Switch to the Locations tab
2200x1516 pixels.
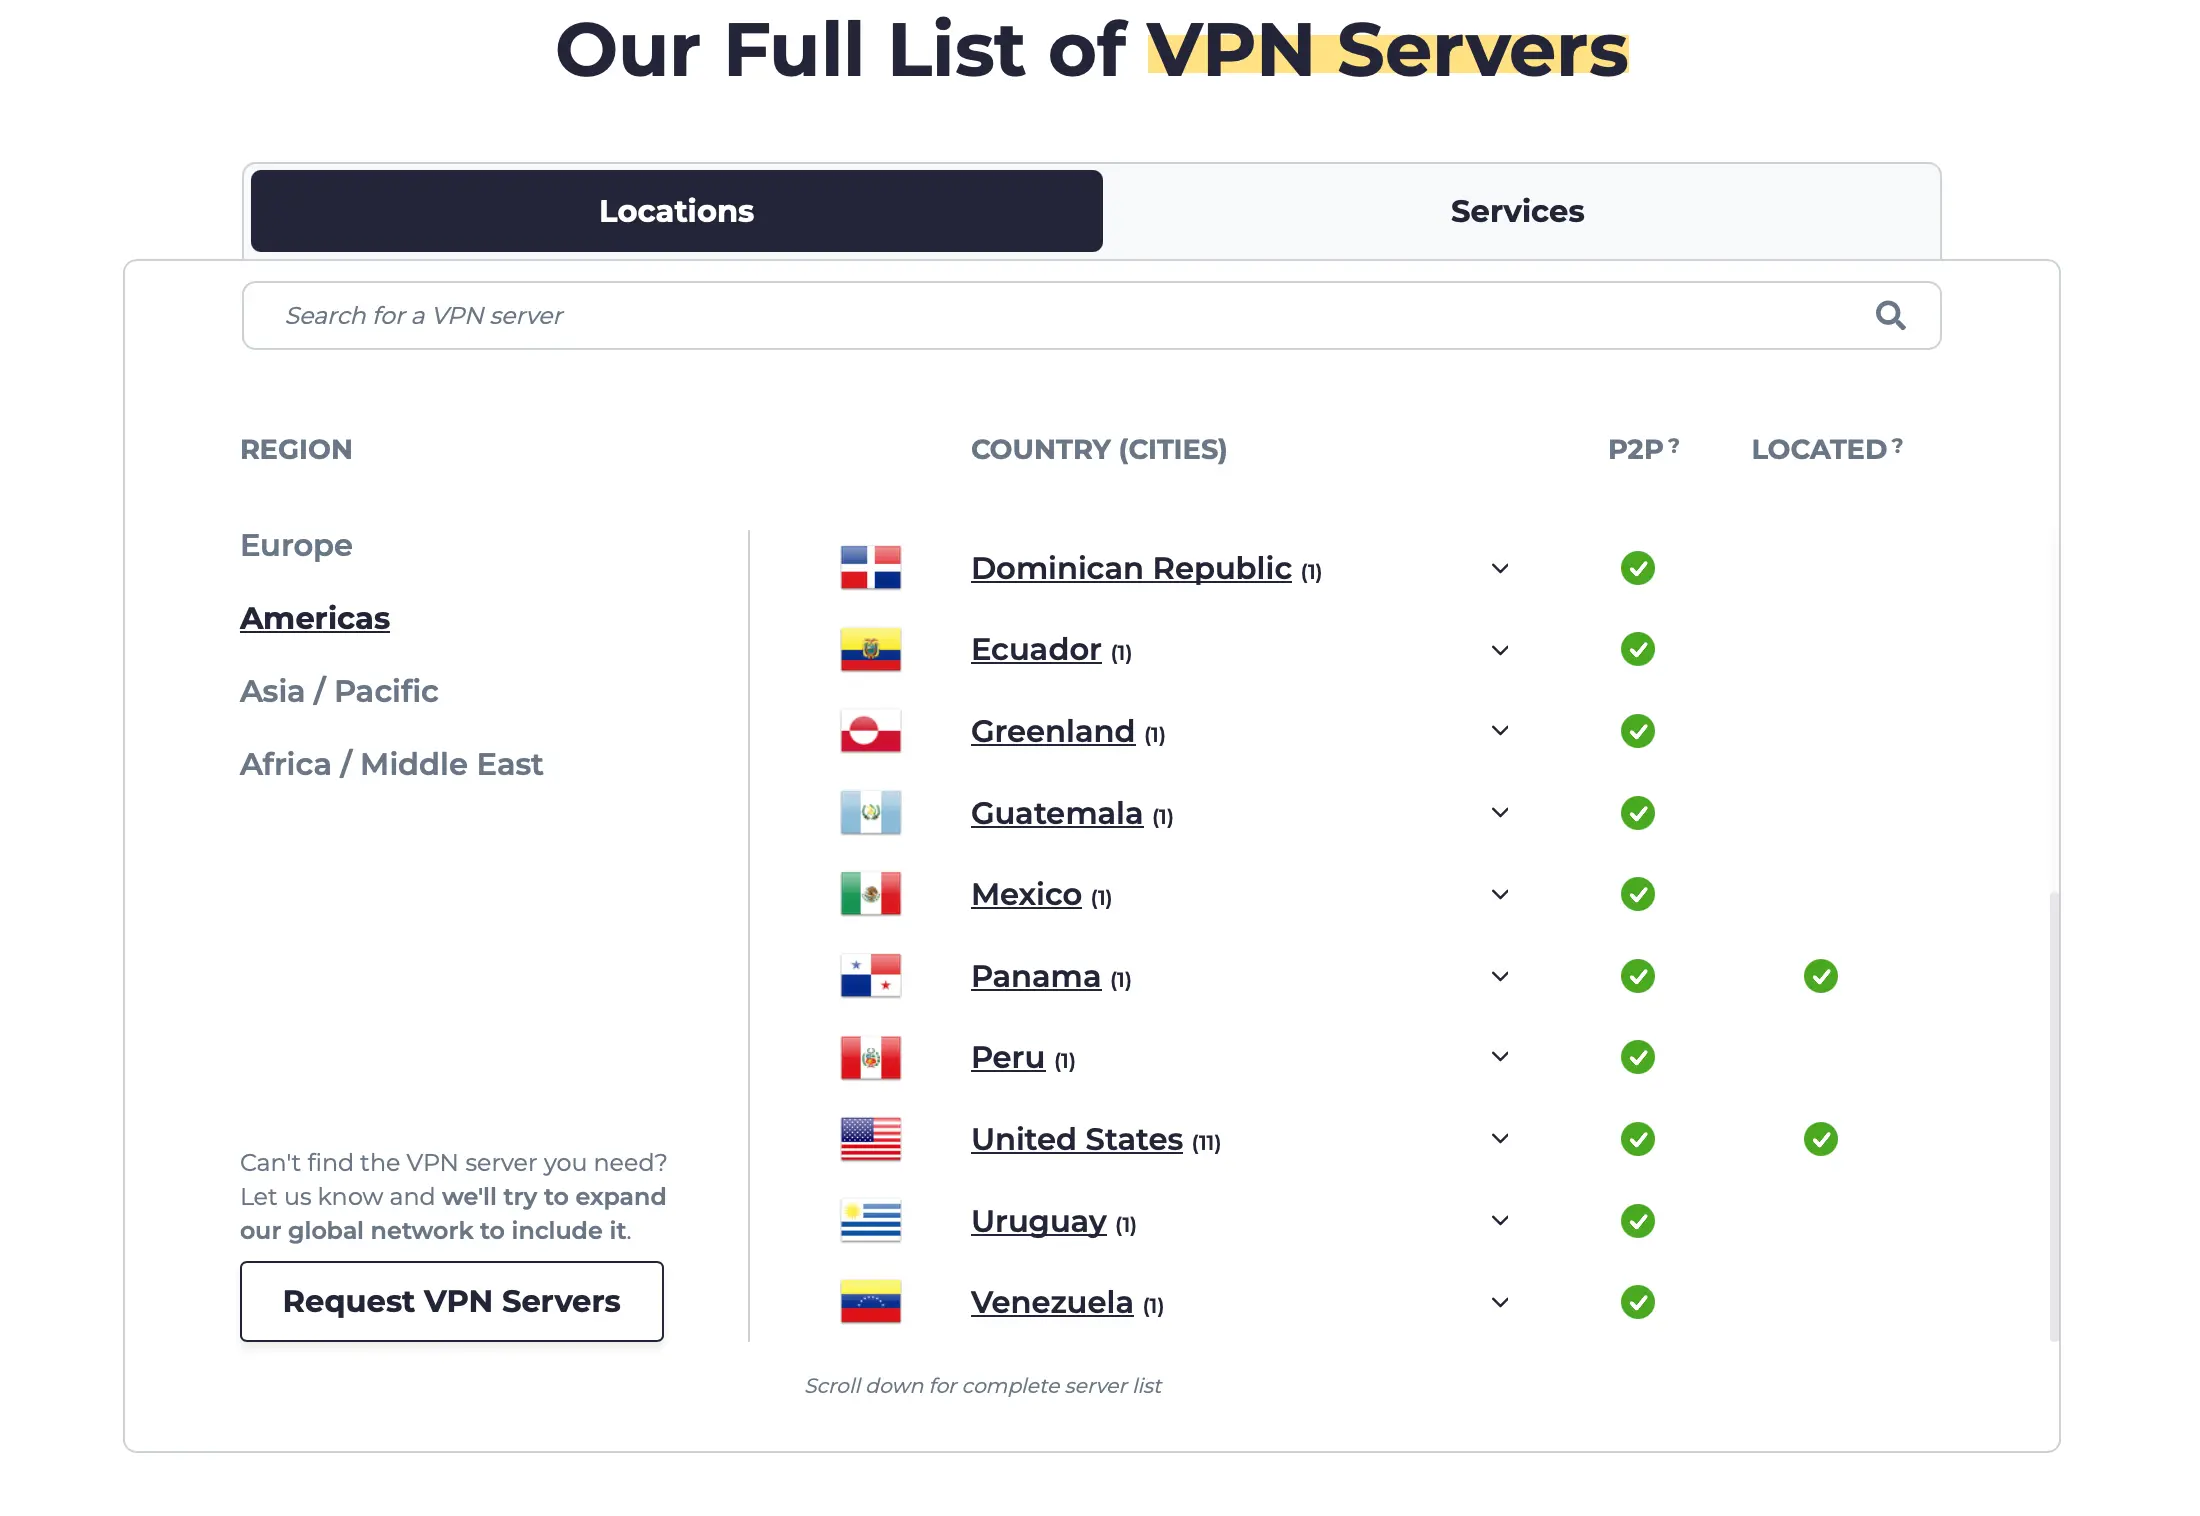(x=676, y=210)
